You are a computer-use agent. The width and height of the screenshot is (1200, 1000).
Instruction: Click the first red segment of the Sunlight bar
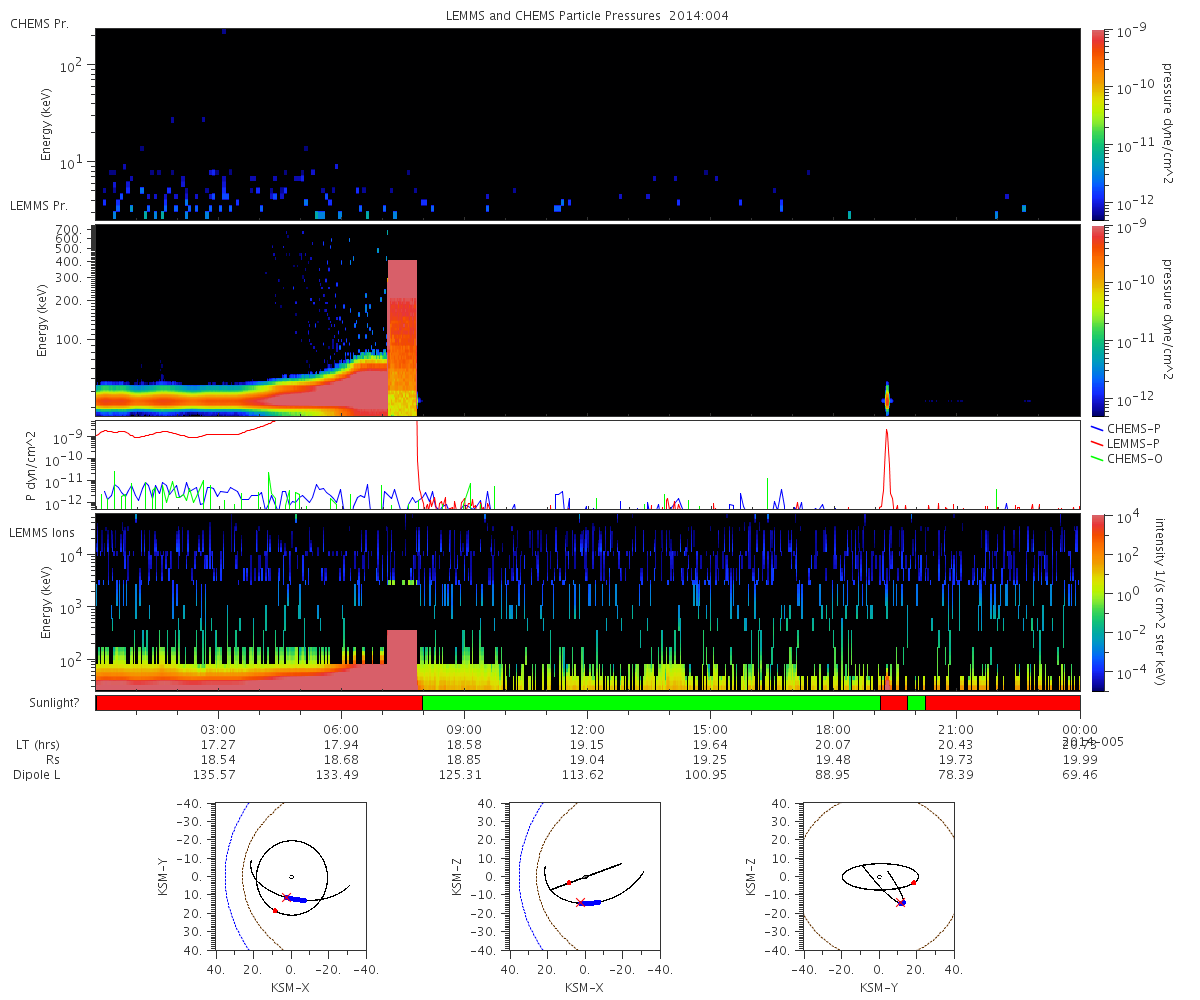(x=259, y=703)
